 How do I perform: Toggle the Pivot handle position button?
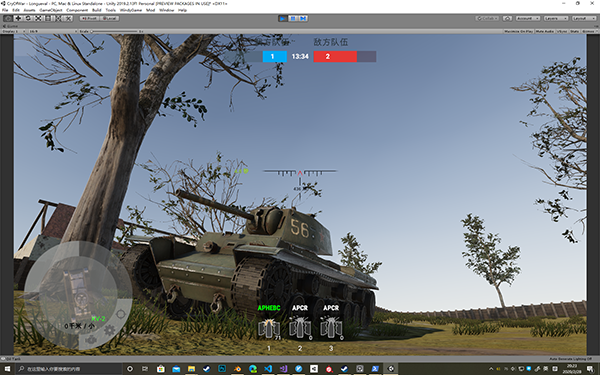click(90, 18)
